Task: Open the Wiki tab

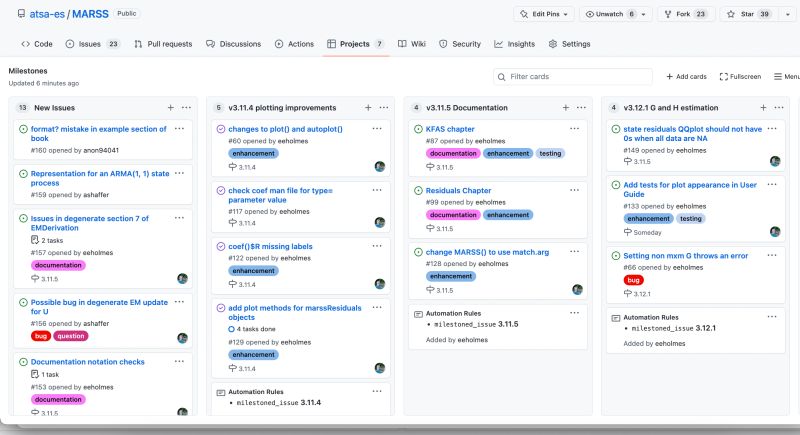Action: (412, 44)
